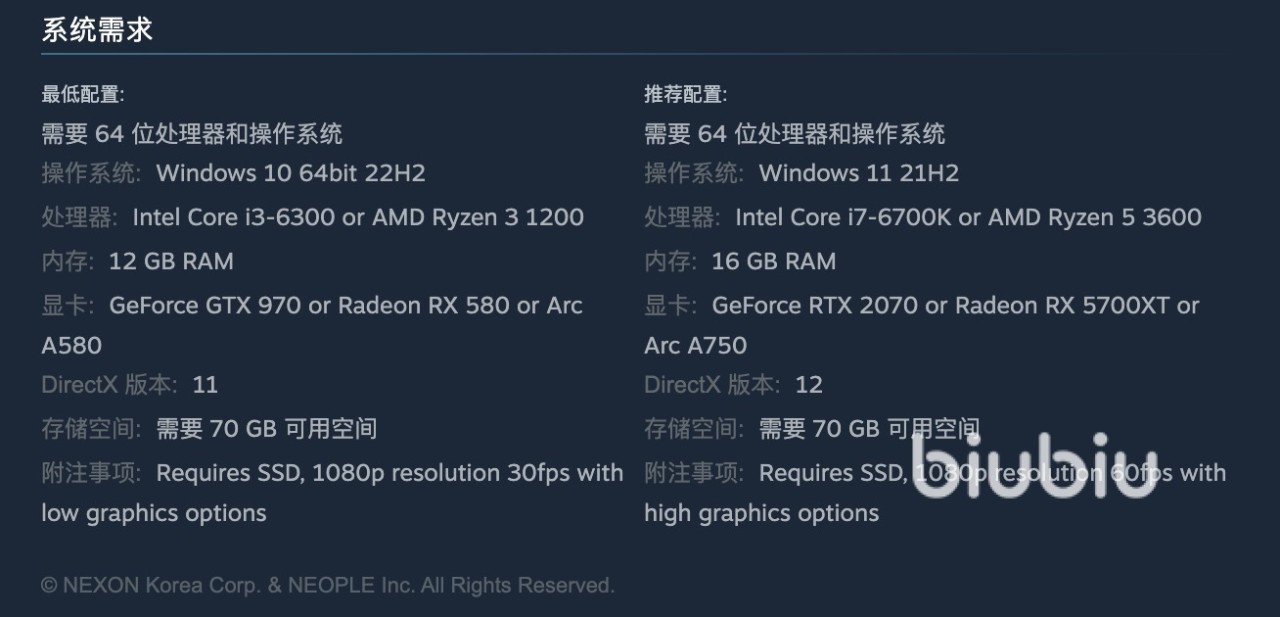
Task: Click the 30fps minimum note text
Action: 389,473
